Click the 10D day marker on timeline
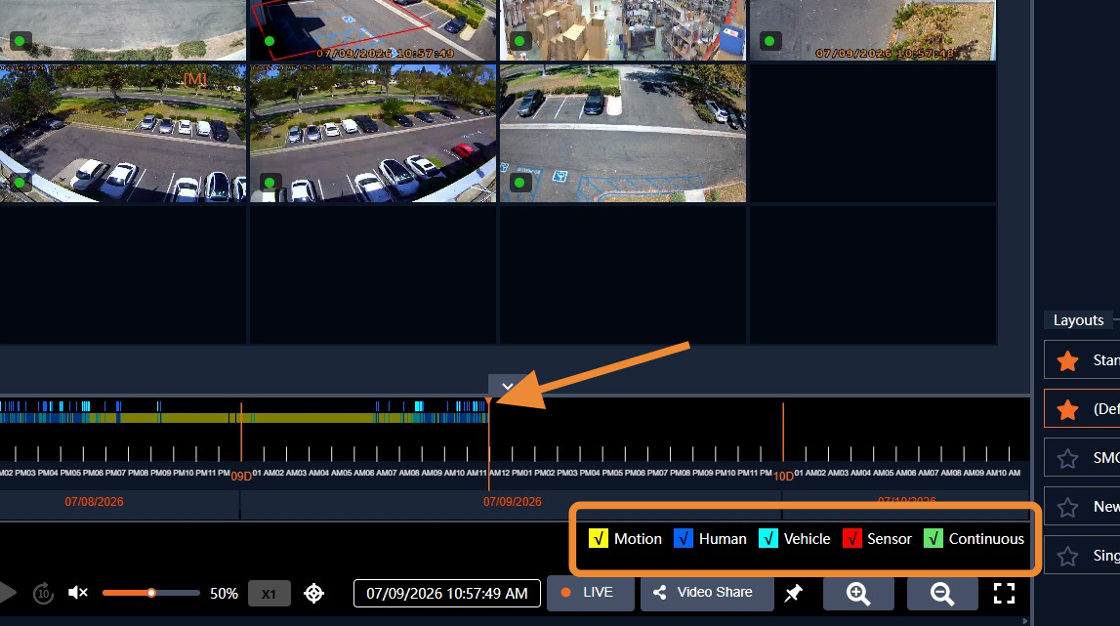 click(784, 476)
